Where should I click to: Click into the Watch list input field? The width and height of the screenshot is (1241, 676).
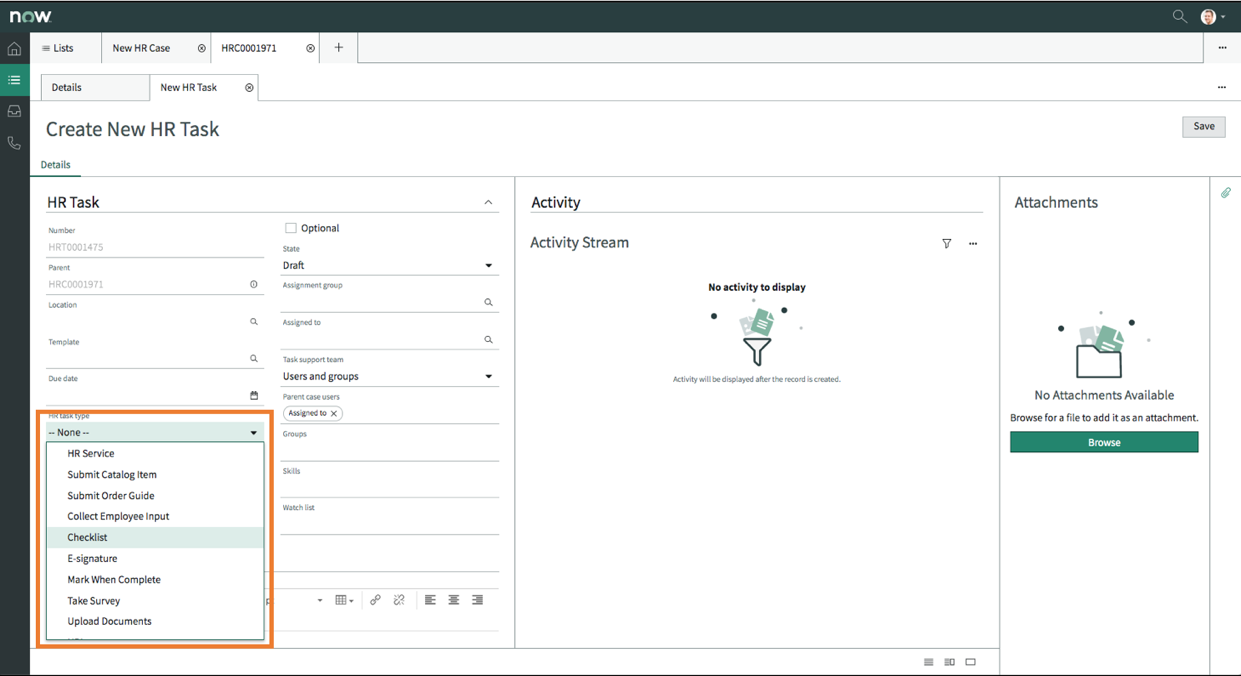(x=390, y=524)
